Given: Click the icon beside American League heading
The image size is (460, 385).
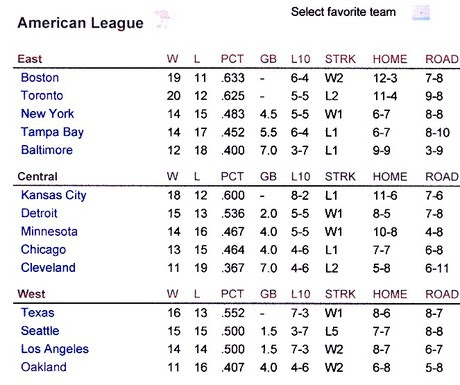Looking at the screenshot, I should click(x=162, y=19).
